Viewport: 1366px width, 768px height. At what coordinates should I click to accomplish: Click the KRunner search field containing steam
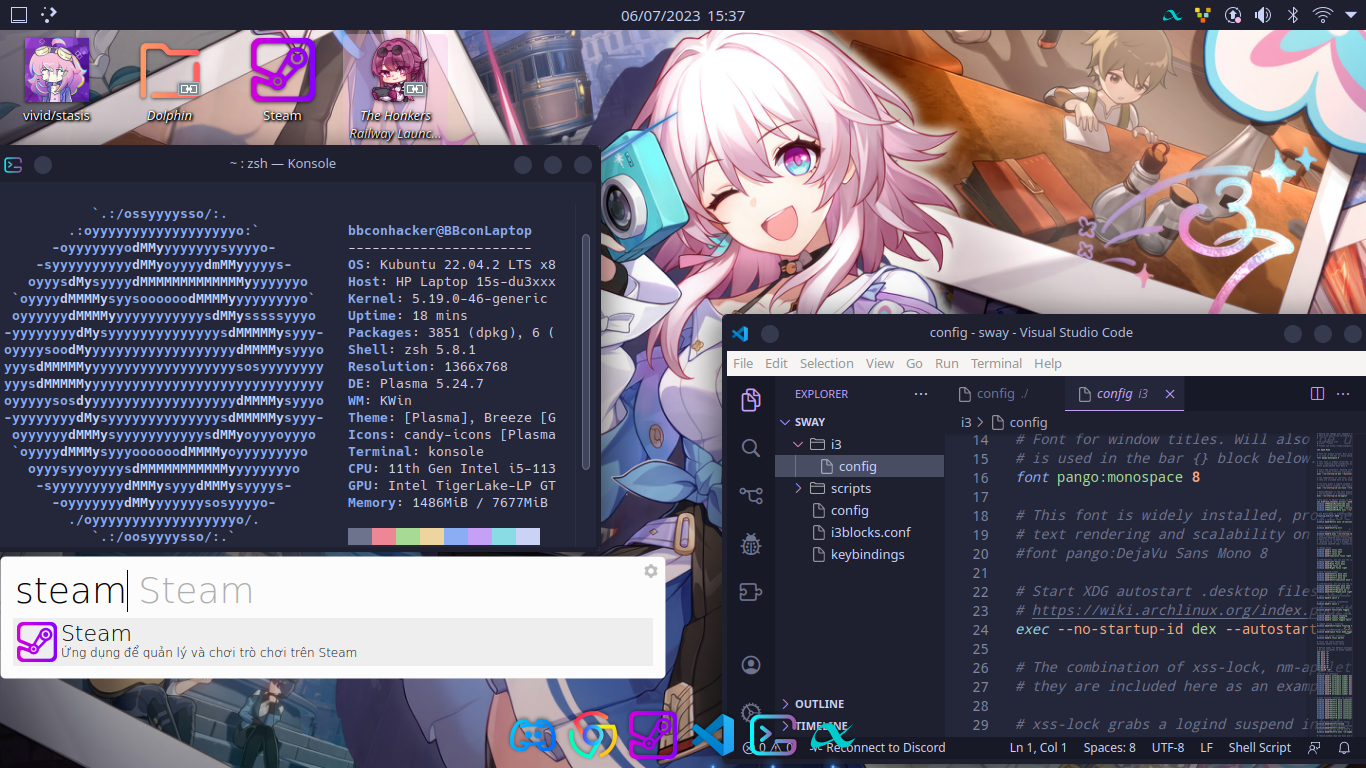click(x=325, y=591)
